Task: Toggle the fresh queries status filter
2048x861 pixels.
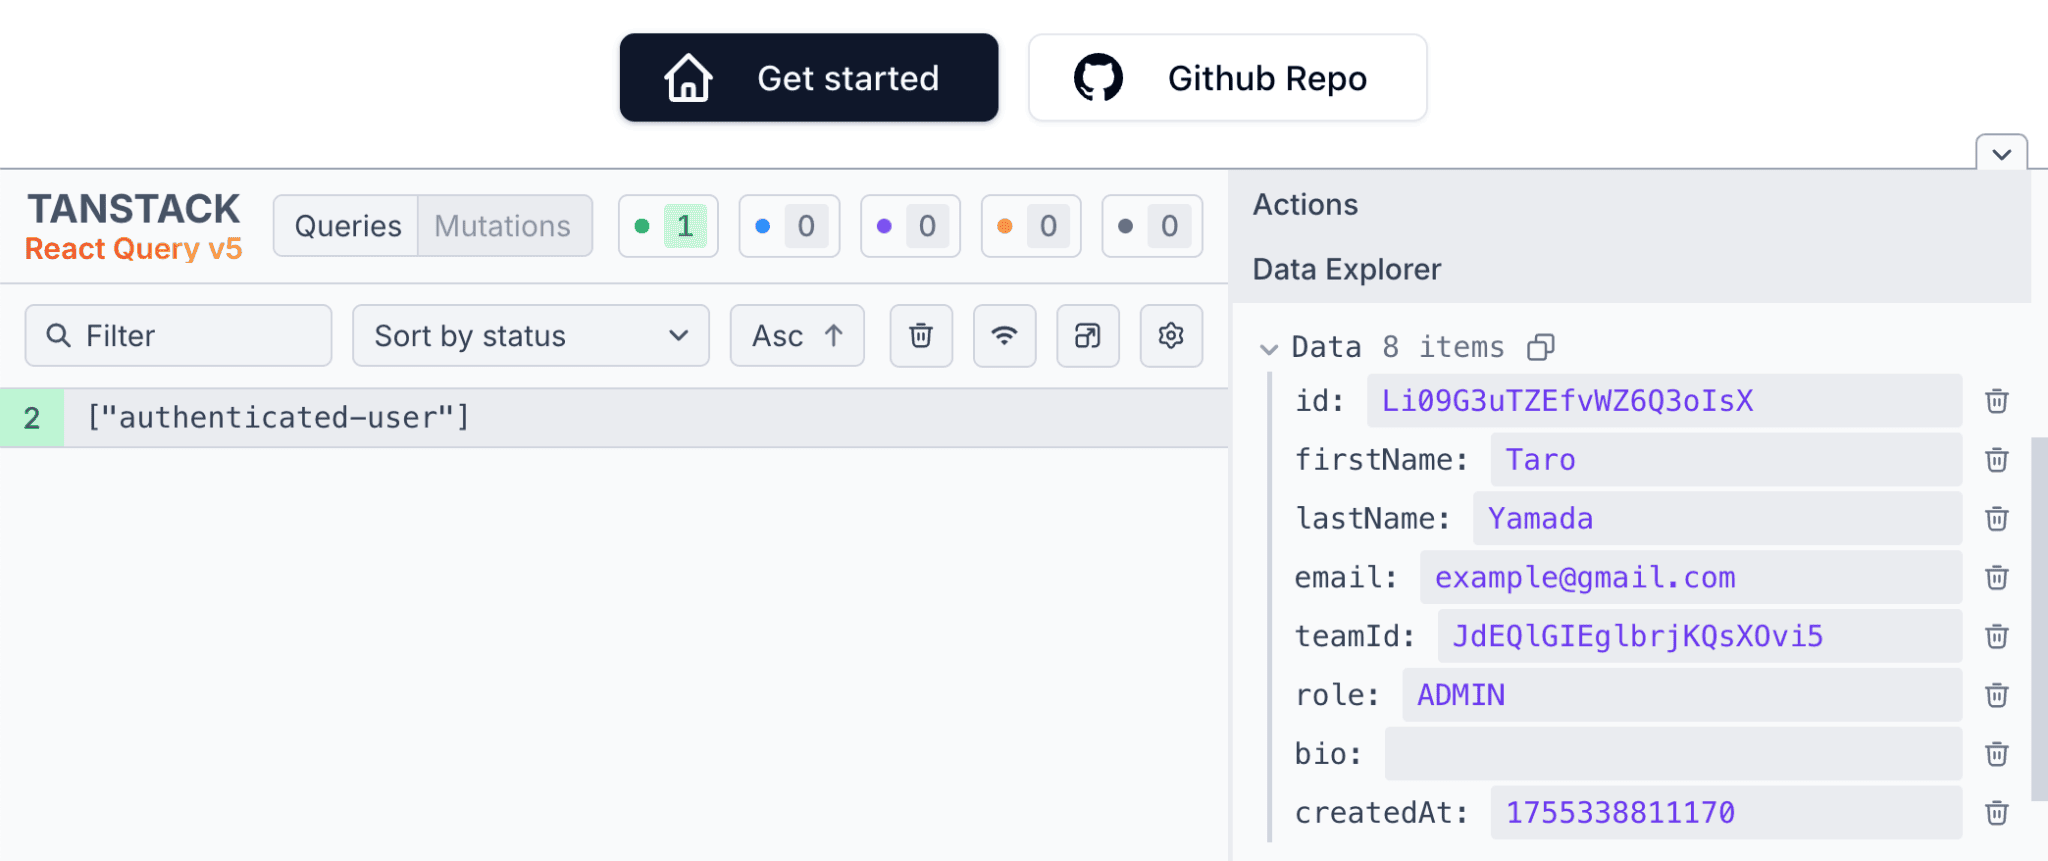Action: tap(668, 226)
